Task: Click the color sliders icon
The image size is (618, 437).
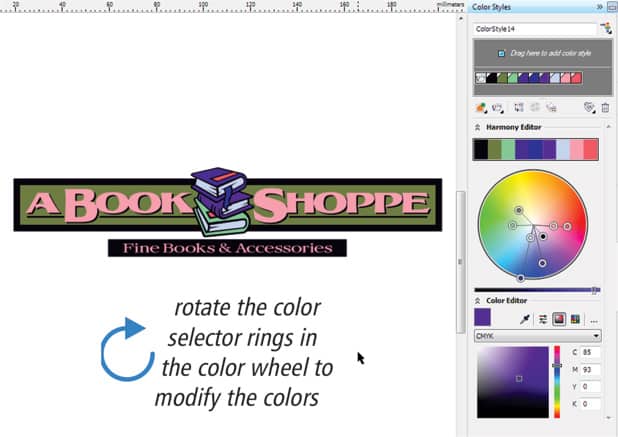Action: [543, 319]
